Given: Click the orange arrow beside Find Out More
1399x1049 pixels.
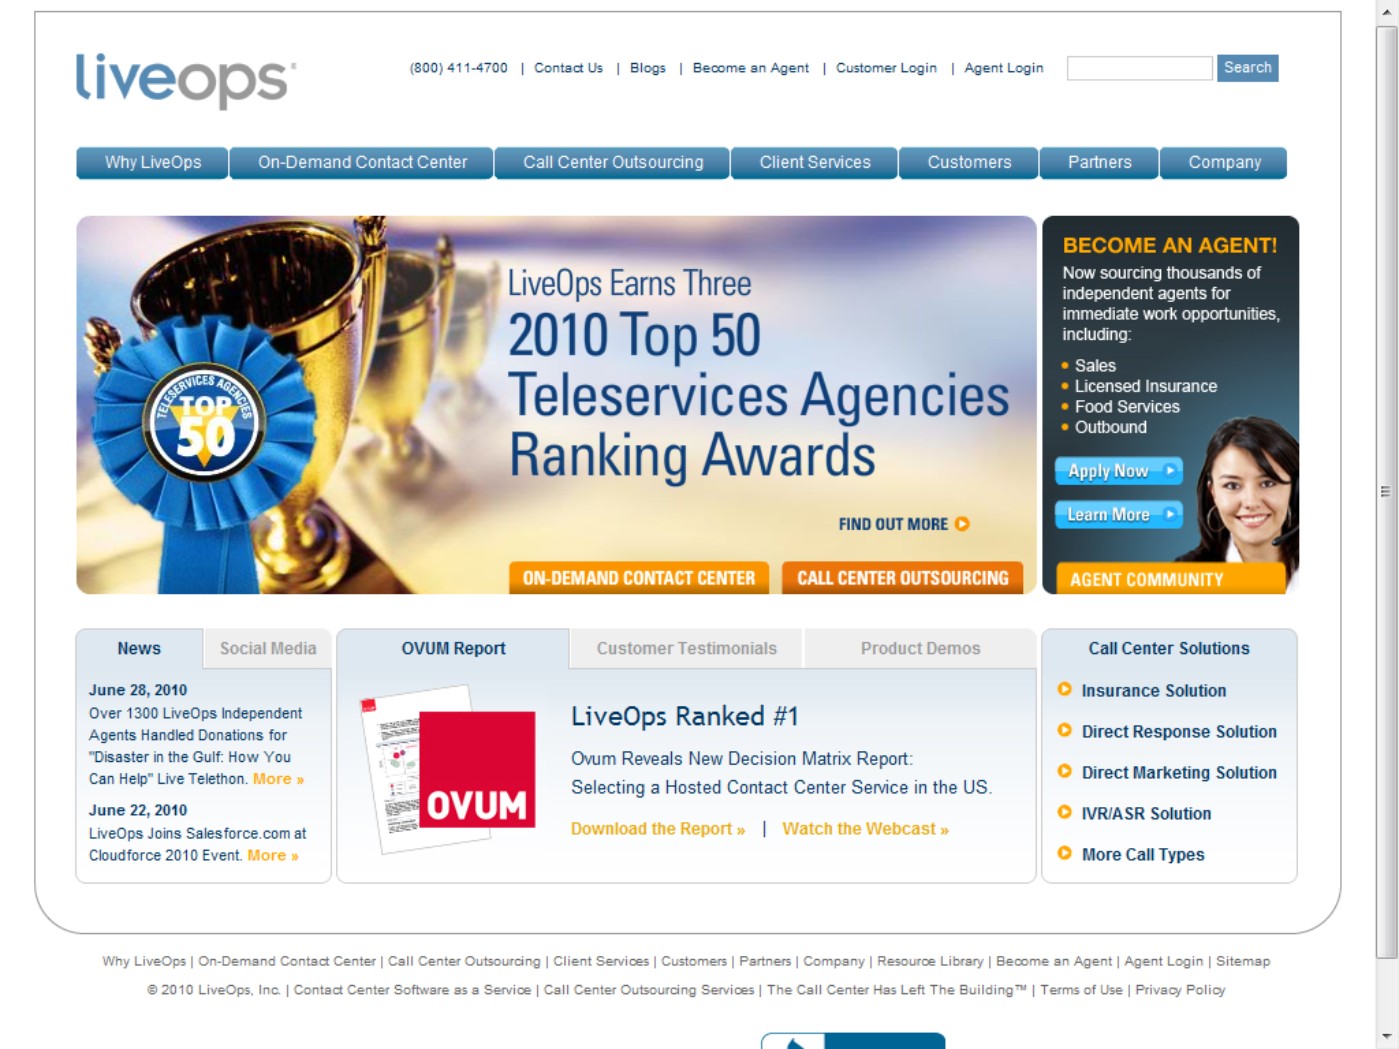Looking at the screenshot, I should tap(962, 524).
